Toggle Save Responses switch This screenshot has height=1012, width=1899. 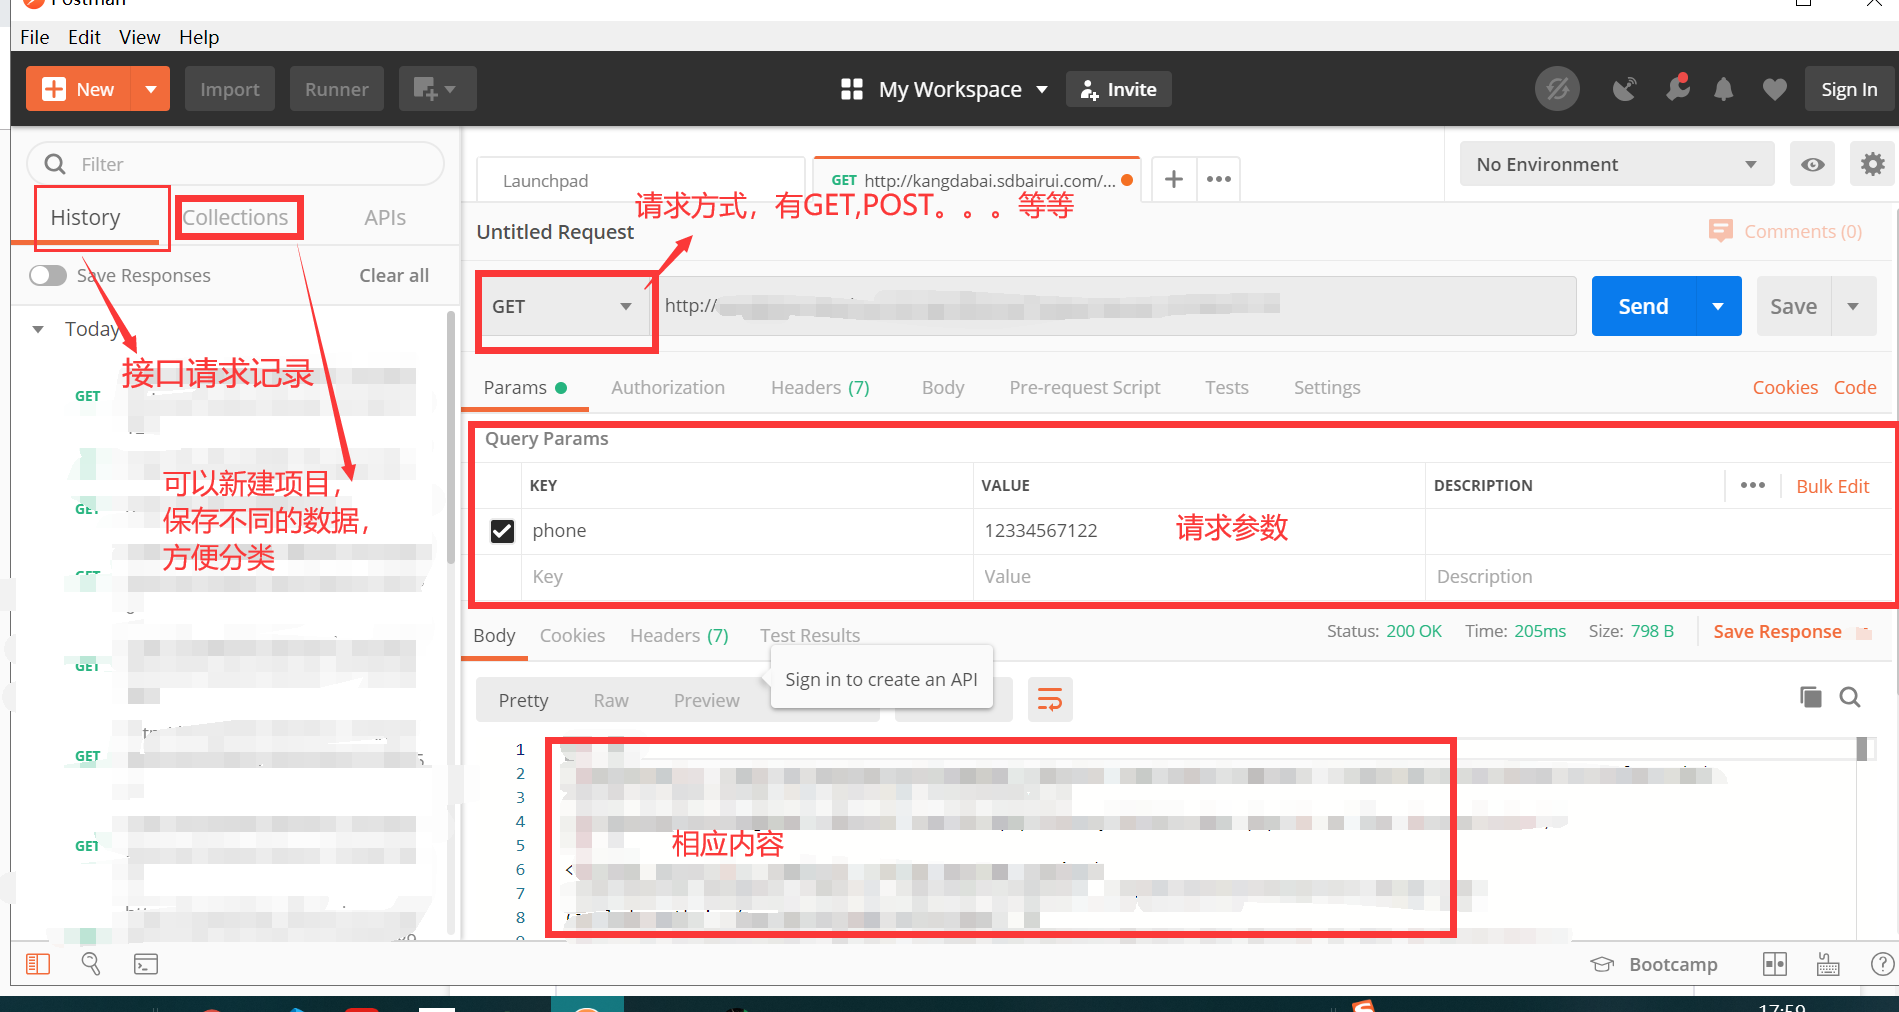click(47, 275)
